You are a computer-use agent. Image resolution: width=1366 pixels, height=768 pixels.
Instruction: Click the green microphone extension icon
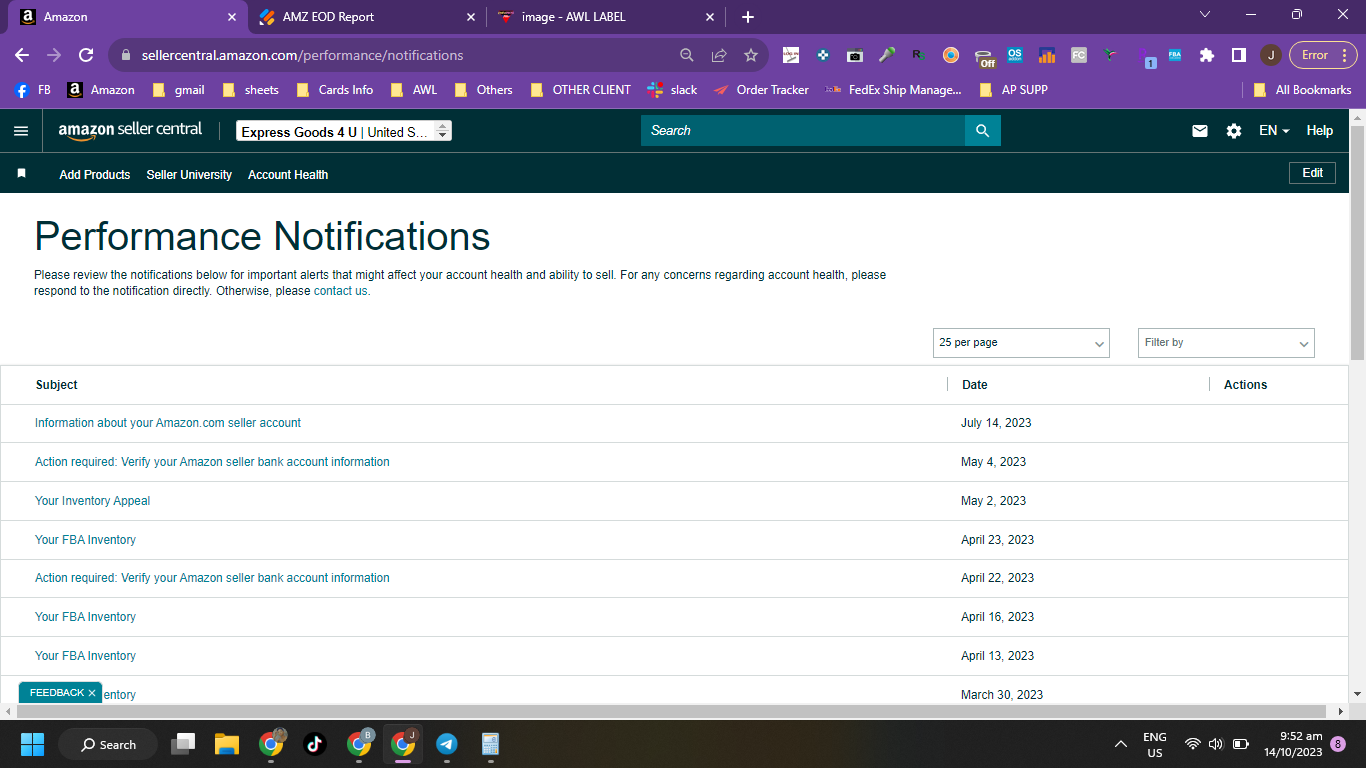pyautogui.click(x=887, y=55)
